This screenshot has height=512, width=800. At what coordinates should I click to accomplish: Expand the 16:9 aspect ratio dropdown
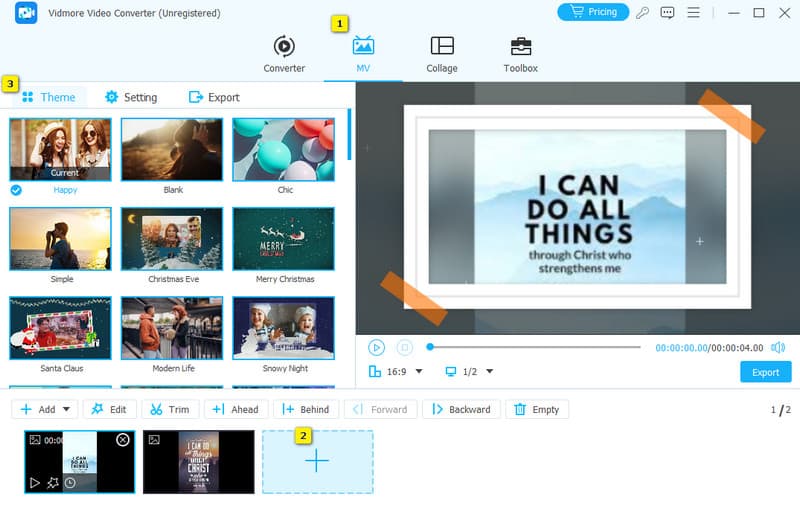pyautogui.click(x=396, y=372)
